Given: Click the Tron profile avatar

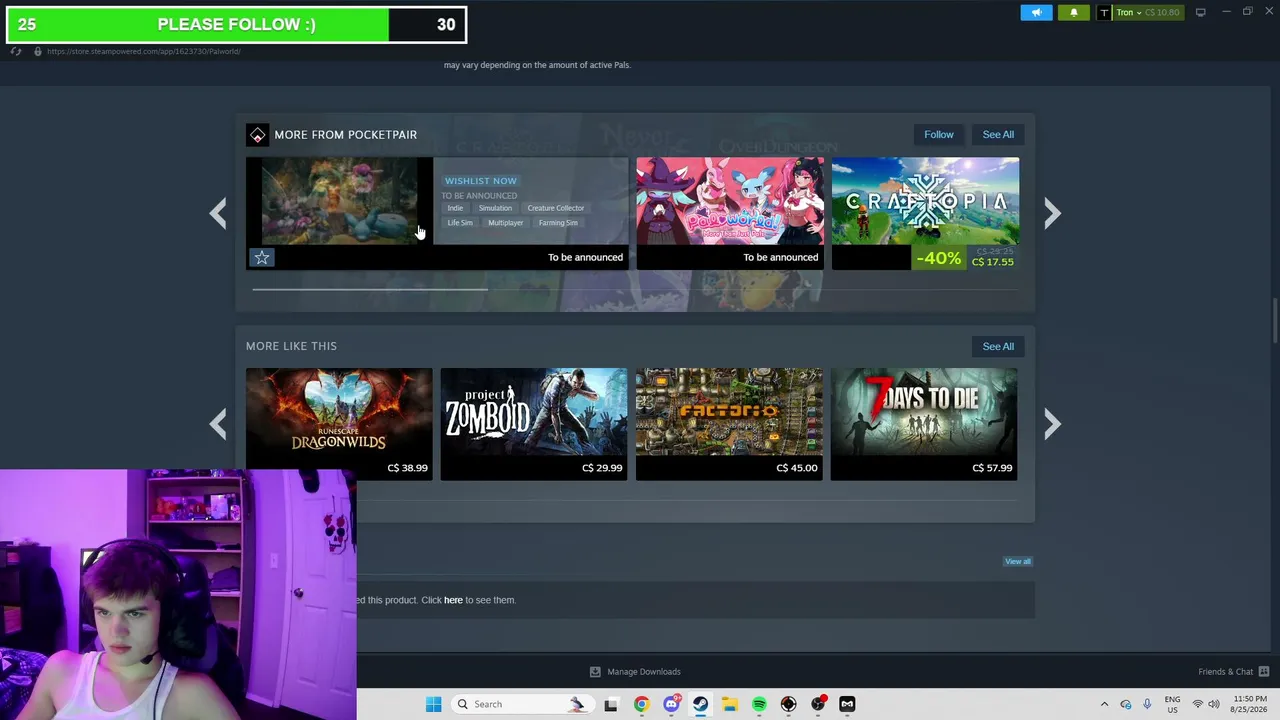Looking at the screenshot, I should coord(1104,12).
